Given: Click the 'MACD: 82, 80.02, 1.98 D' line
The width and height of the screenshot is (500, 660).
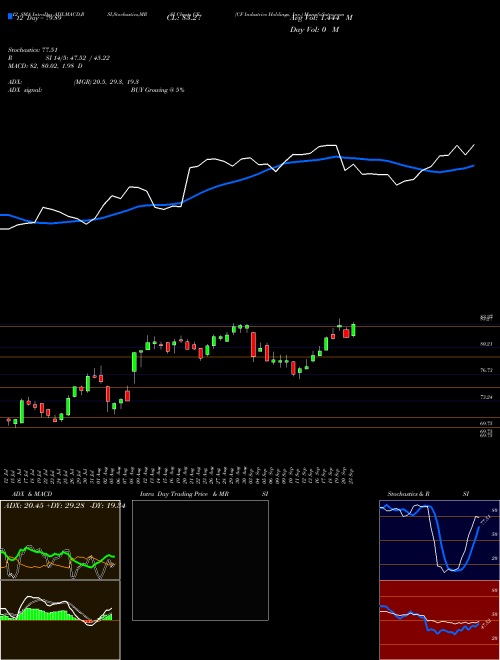Looking at the screenshot, I should tap(45, 66).
